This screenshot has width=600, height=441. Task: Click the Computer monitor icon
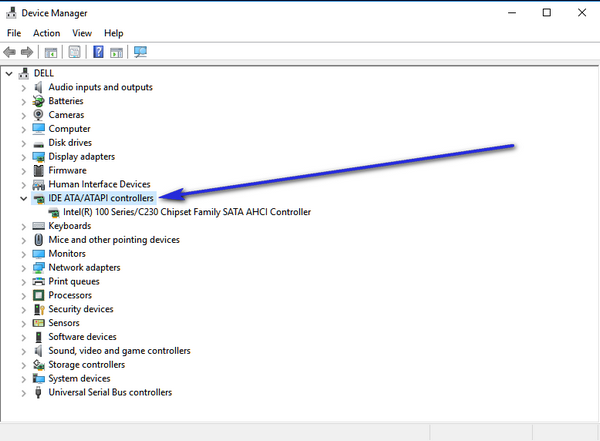point(38,129)
